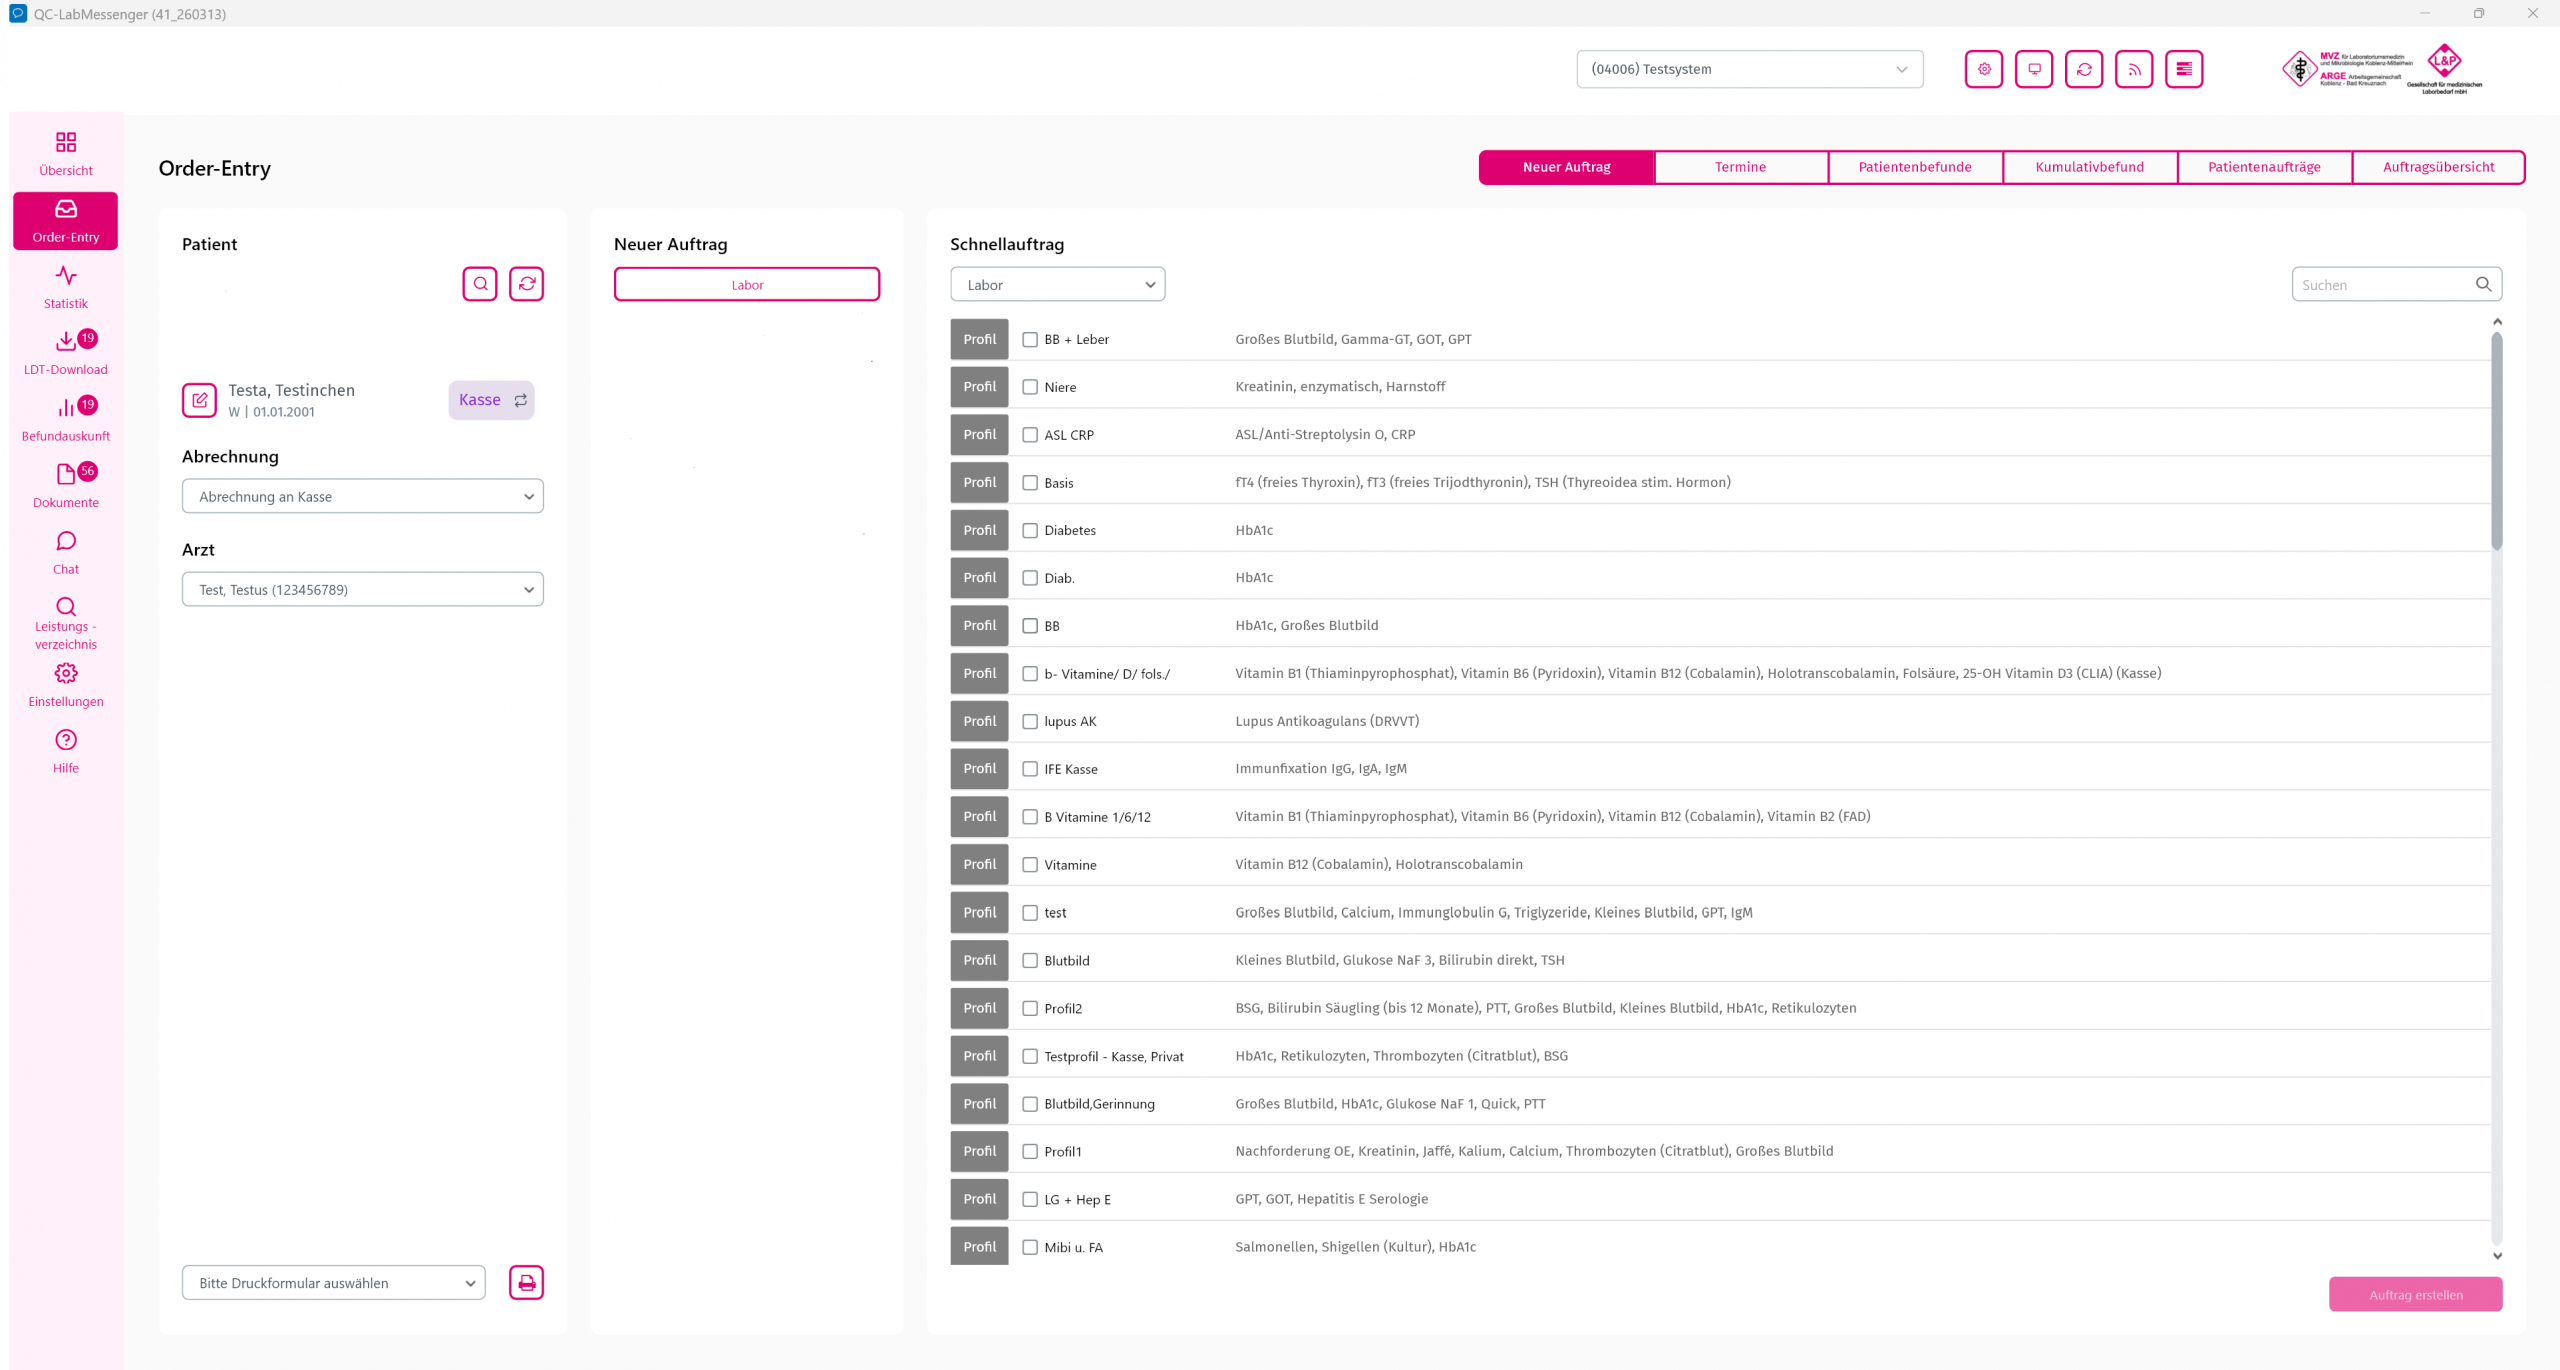Open the Kumulativbefund tab
Screen dimensions: 2560x1370
tap(2089, 167)
